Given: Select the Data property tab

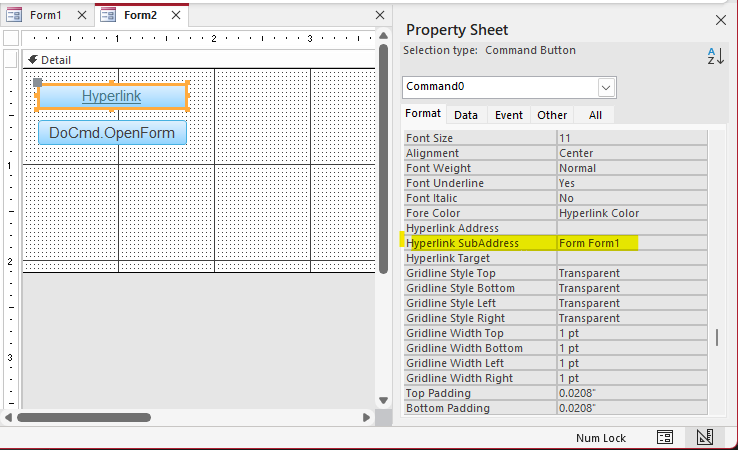Looking at the screenshot, I should [x=466, y=115].
